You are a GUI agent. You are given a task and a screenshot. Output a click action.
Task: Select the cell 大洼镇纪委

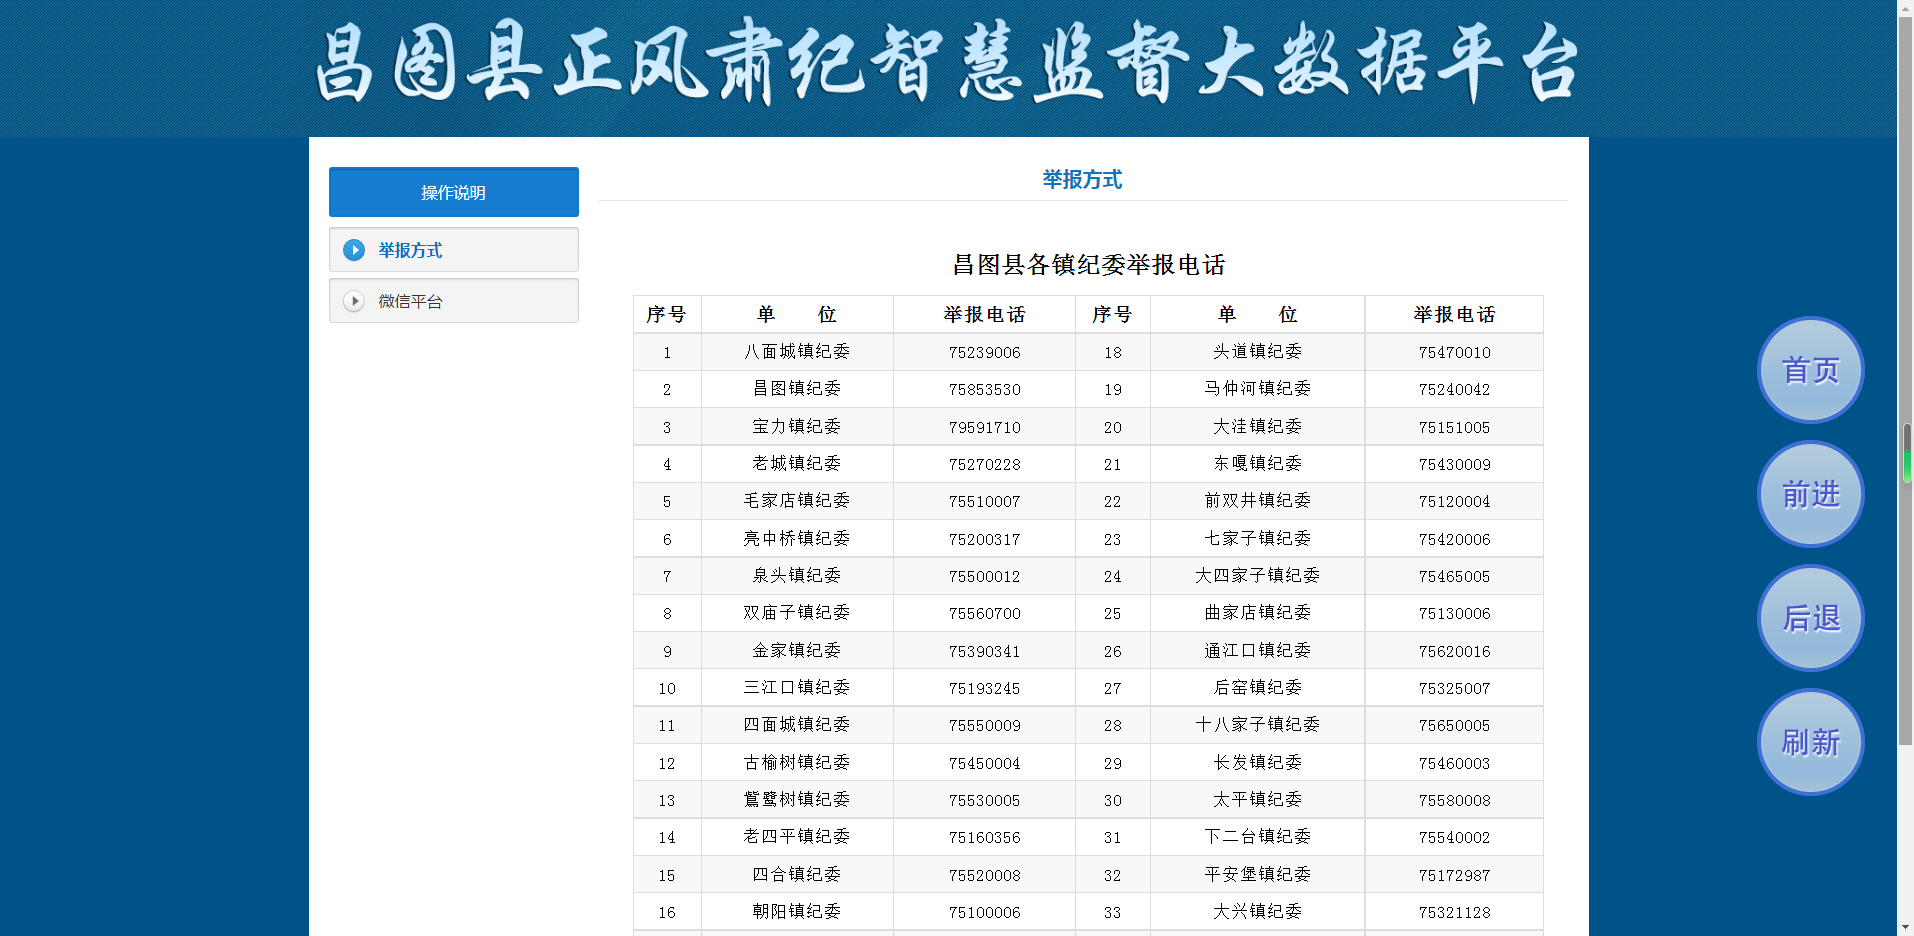click(1258, 427)
